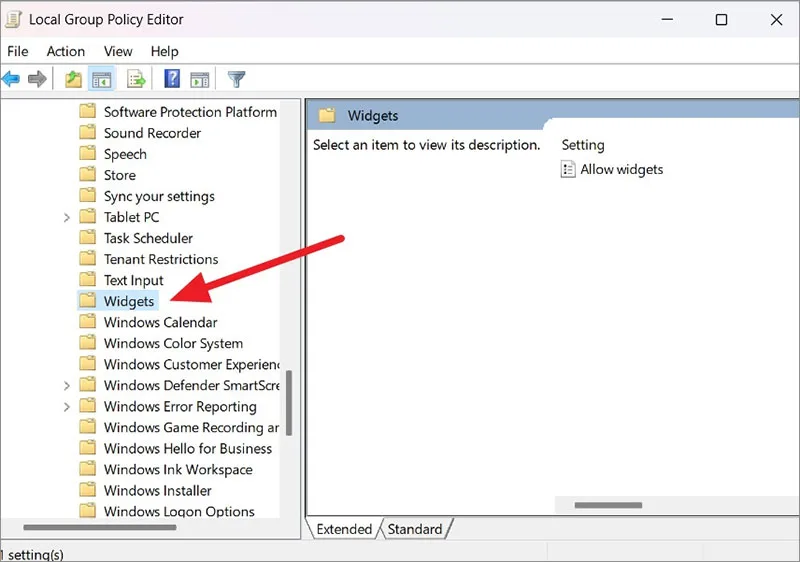The height and width of the screenshot is (562, 800).
Task: Click the Sound Recorder folder icon
Action: tap(88, 133)
